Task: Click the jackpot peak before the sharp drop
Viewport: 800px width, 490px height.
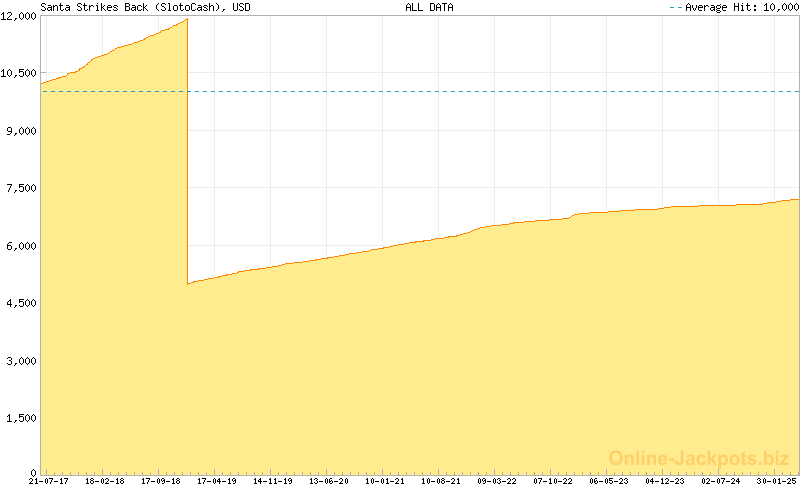Action: (x=187, y=20)
